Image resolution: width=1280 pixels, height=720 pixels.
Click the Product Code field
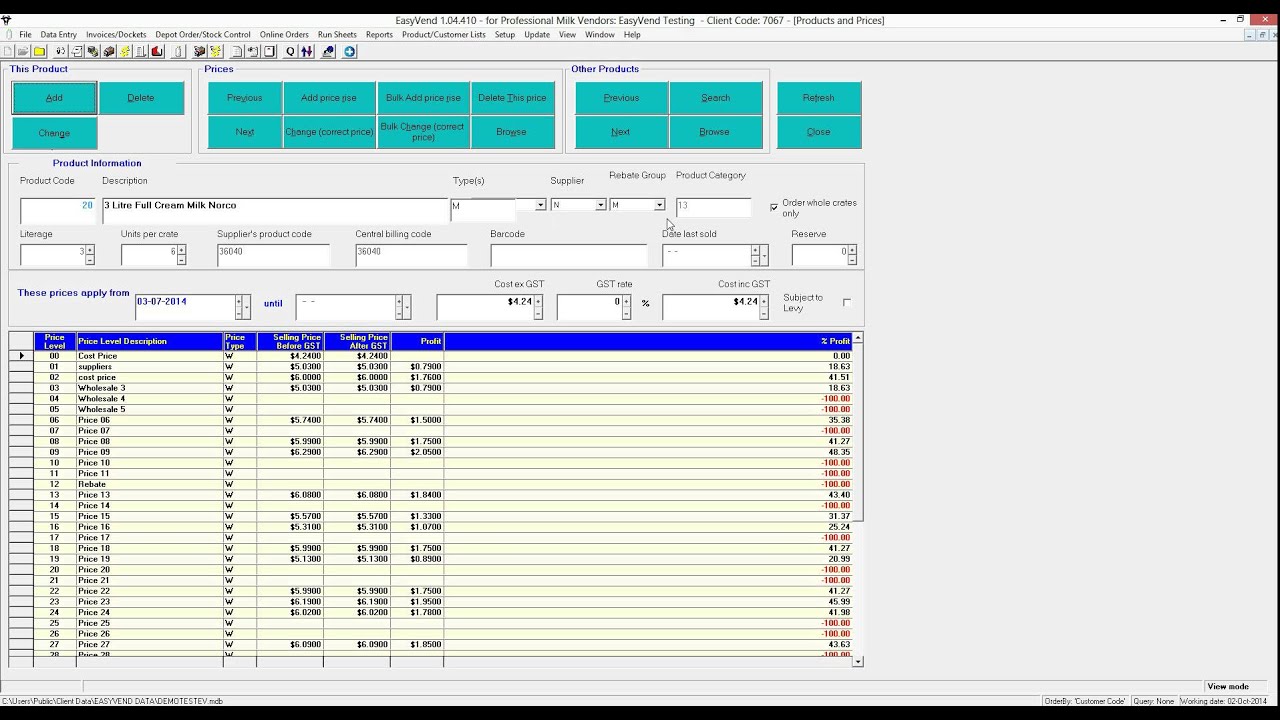58,210
